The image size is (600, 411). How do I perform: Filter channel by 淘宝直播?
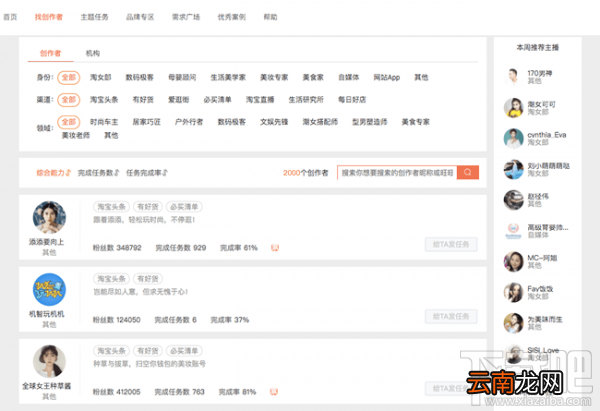(260, 99)
